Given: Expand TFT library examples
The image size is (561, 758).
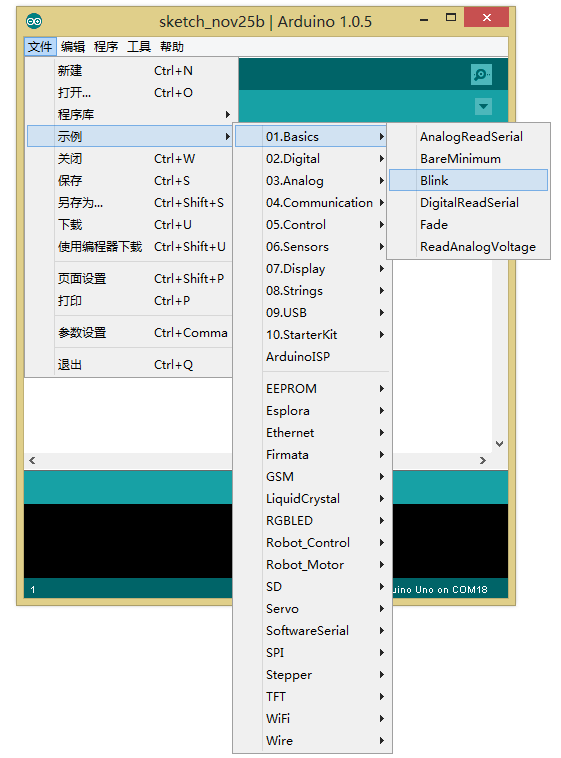Looking at the screenshot, I should pyautogui.click(x=311, y=697).
